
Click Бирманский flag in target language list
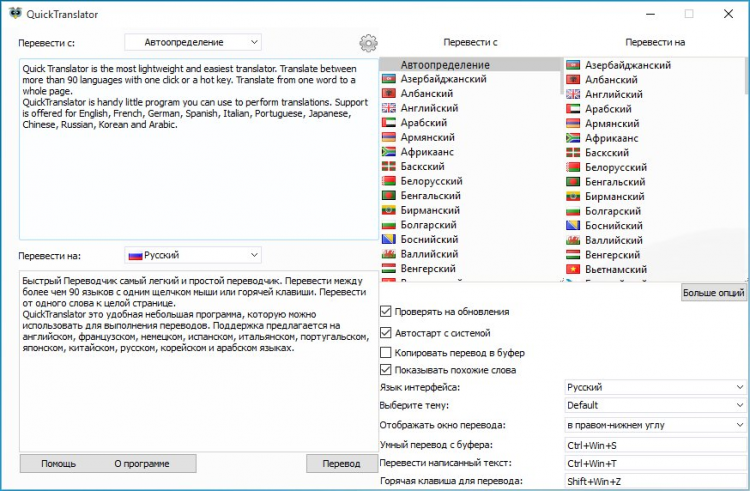[573, 197]
